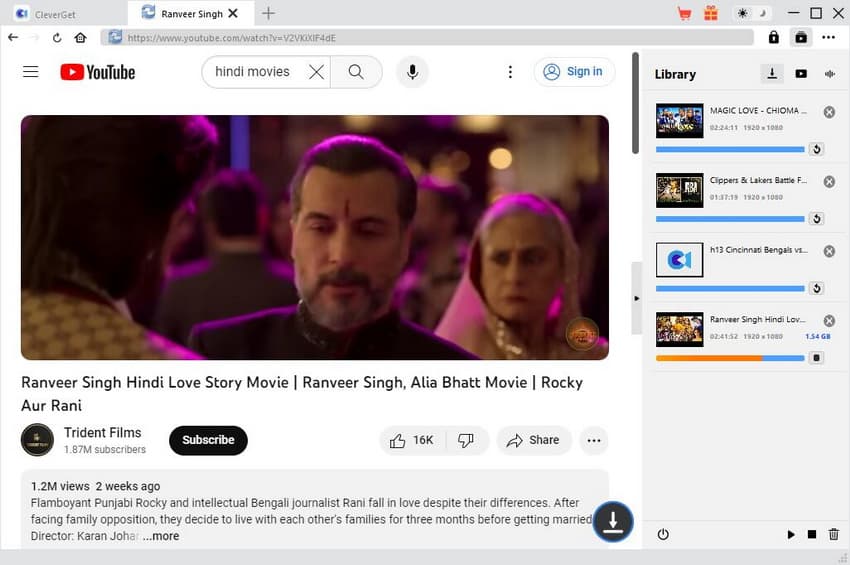The height and width of the screenshot is (565, 850).
Task: Open the shopping cart icon
Action: tap(684, 13)
